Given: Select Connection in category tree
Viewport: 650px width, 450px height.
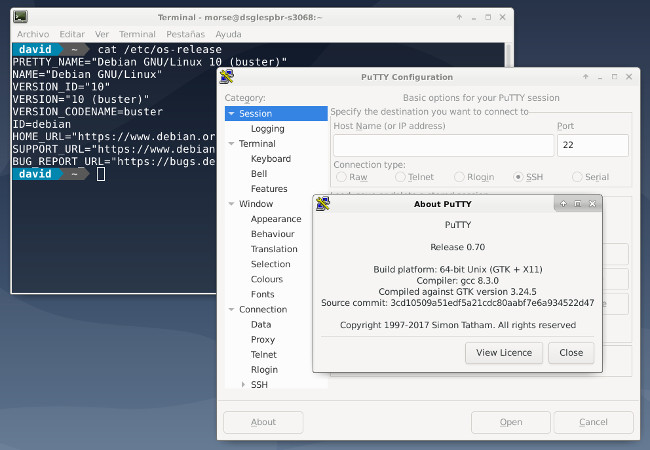Looking at the screenshot, I should click(x=263, y=309).
